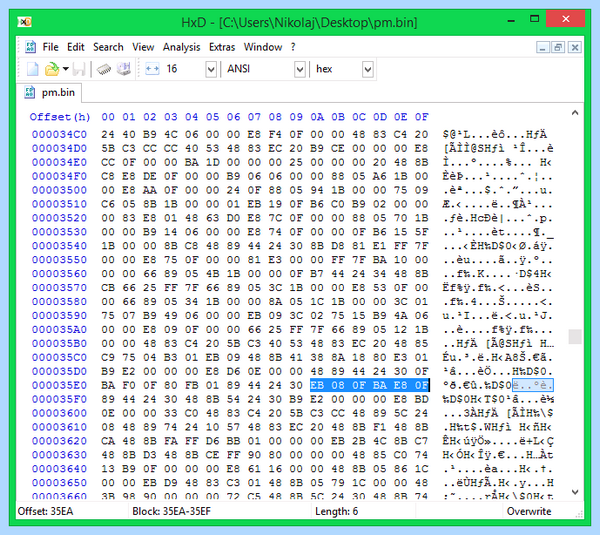Click byte BA at start of row 000035E0
Viewport: 600px width, 535px height.
pos(108,385)
